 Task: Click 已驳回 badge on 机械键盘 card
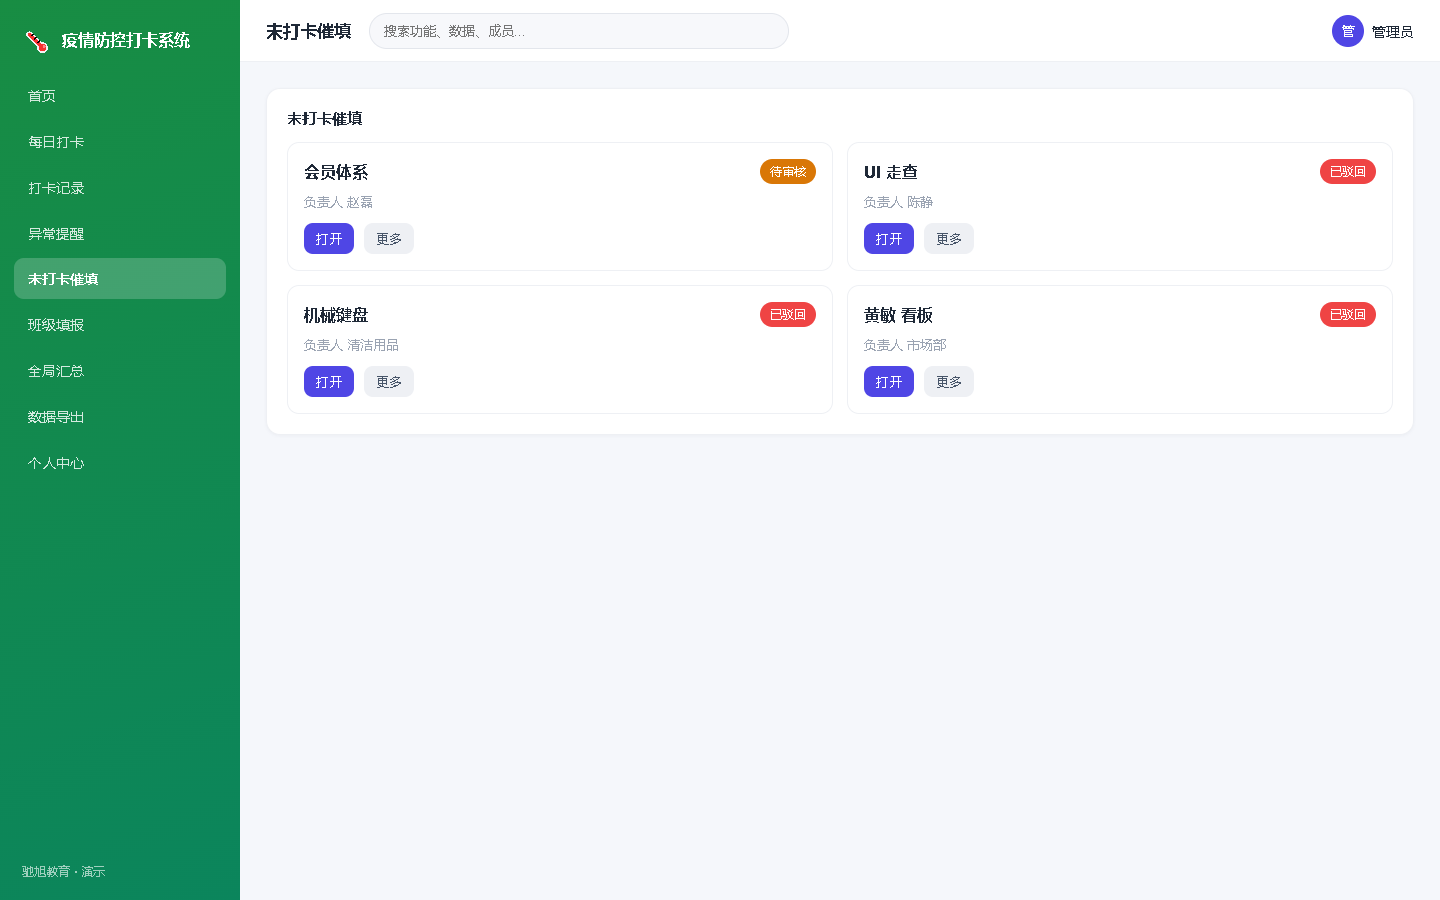tap(788, 315)
